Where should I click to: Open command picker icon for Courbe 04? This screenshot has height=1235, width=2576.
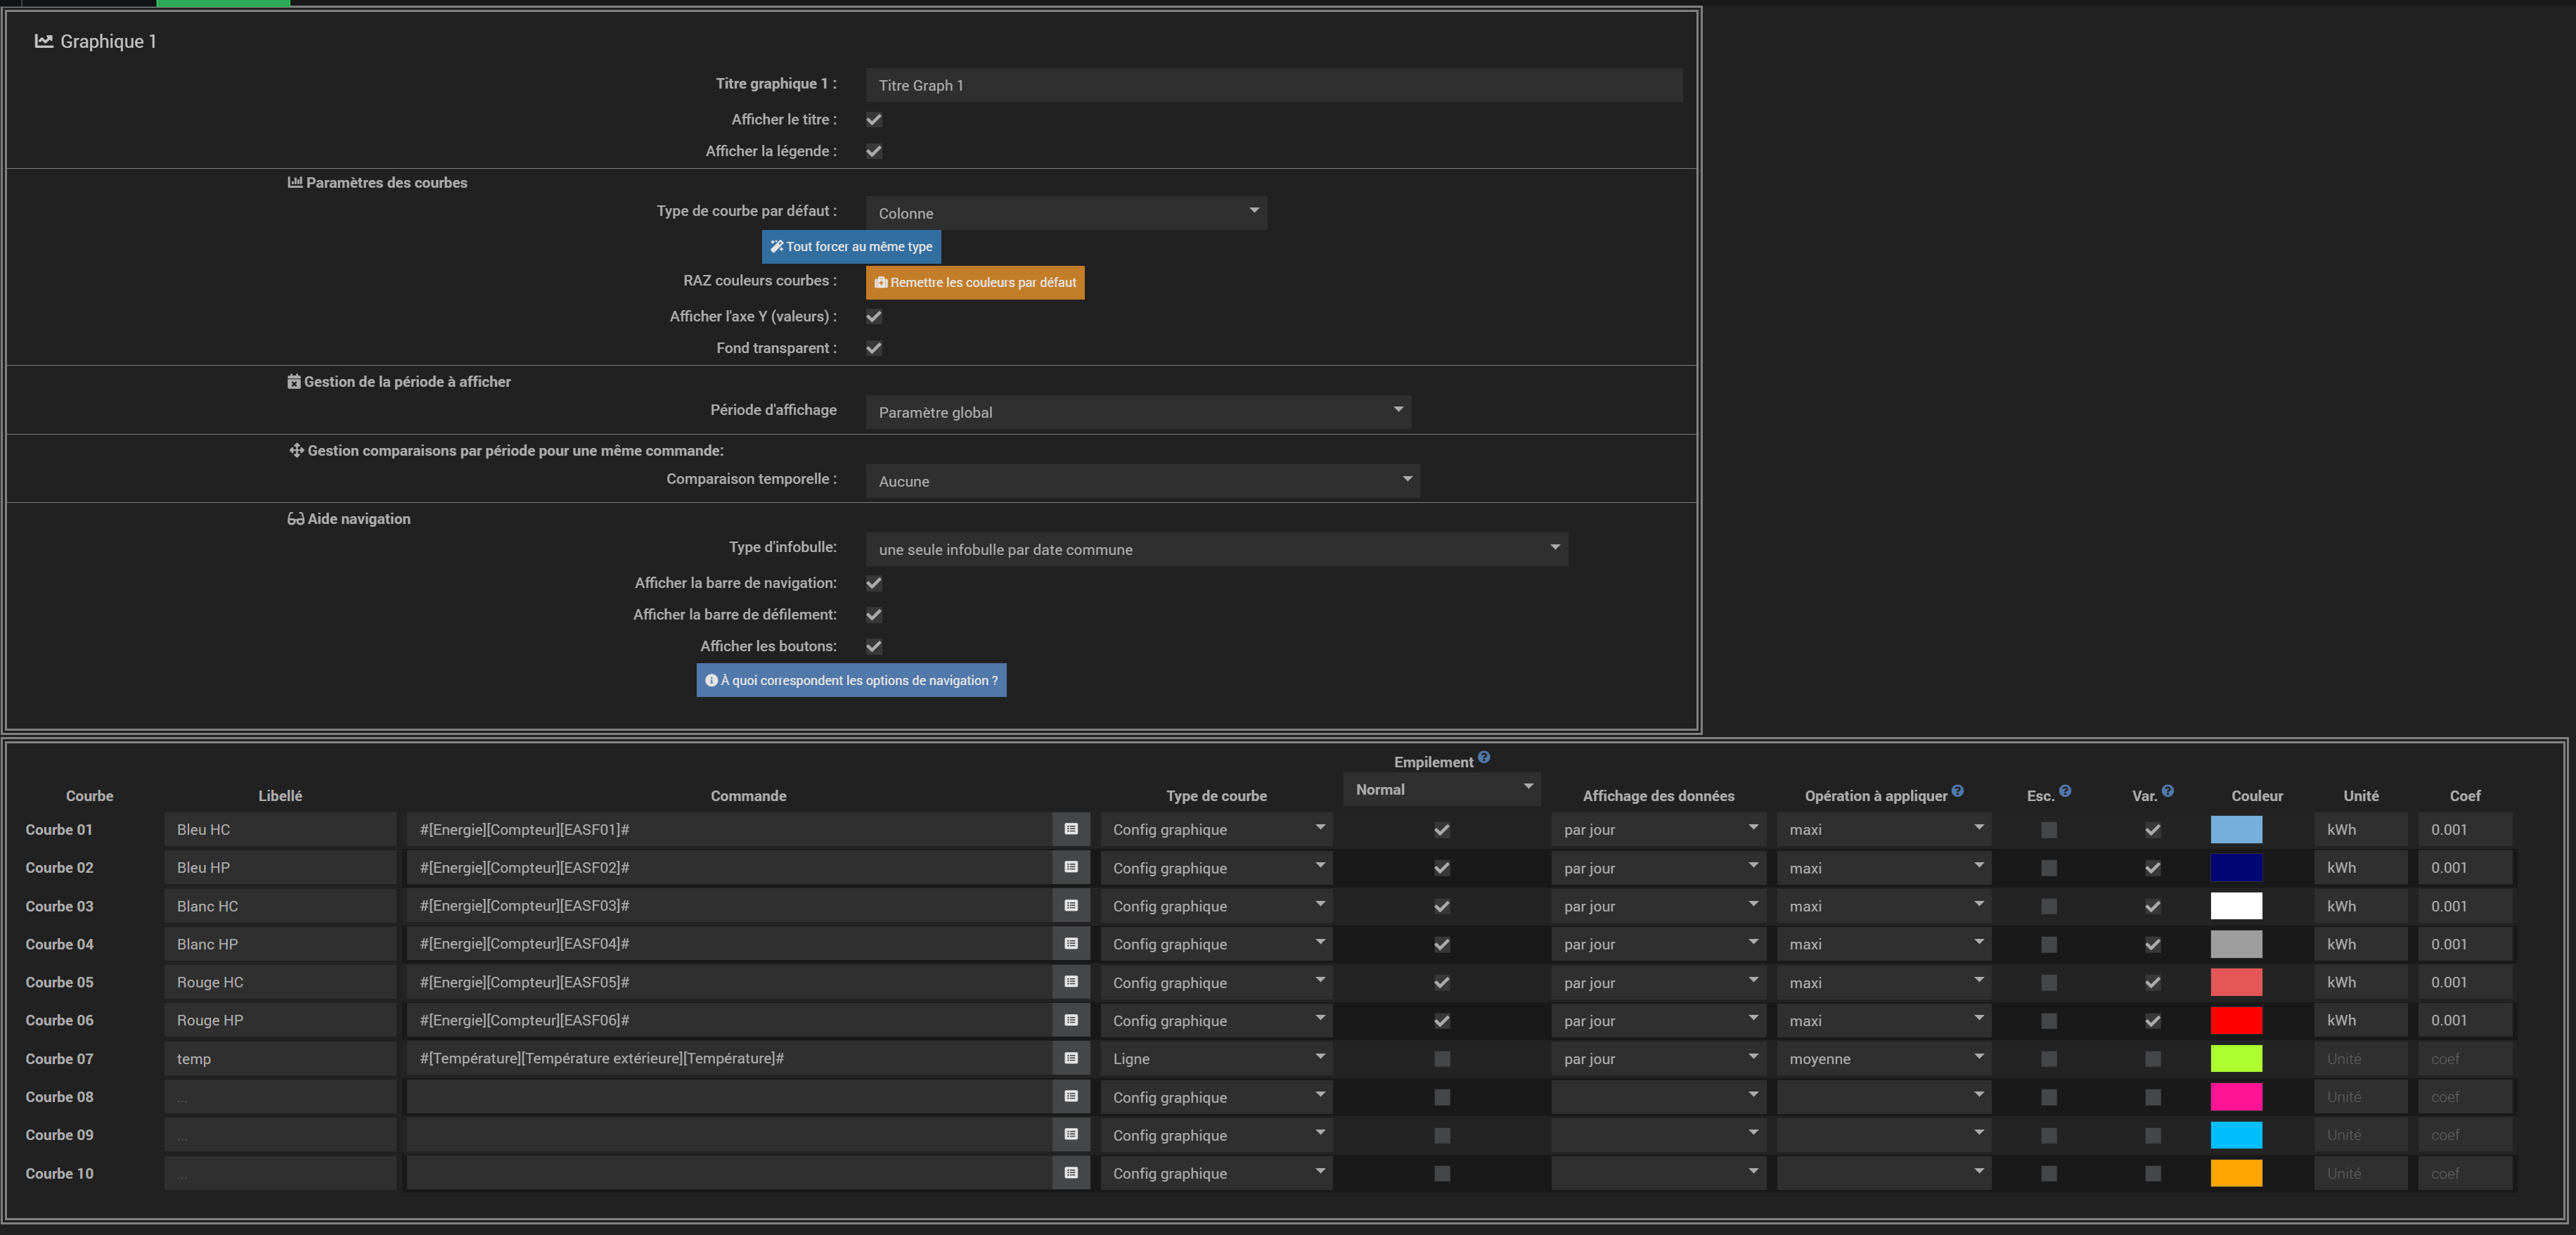(1071, 944)
